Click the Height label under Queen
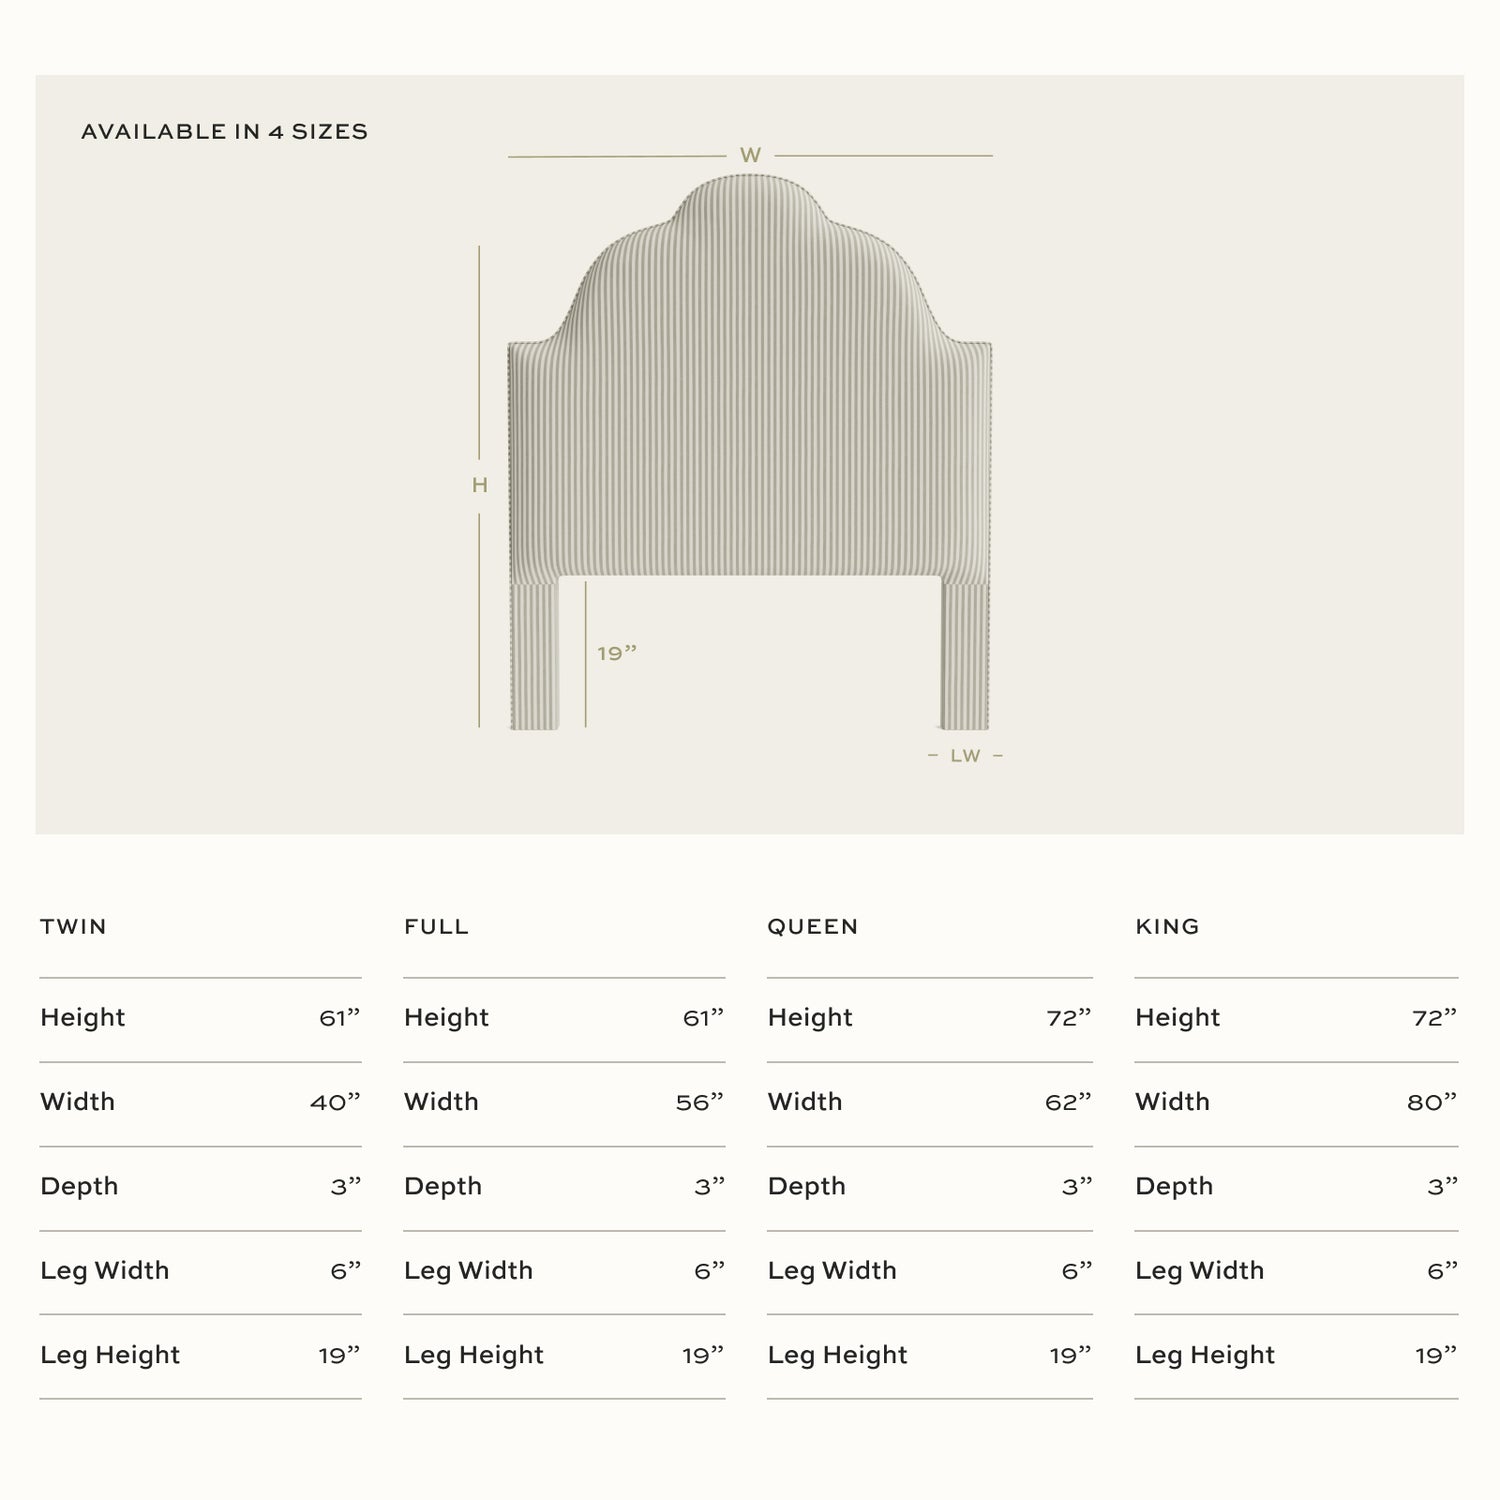Viewport: 1500px width, 1500px height. 810,1018
